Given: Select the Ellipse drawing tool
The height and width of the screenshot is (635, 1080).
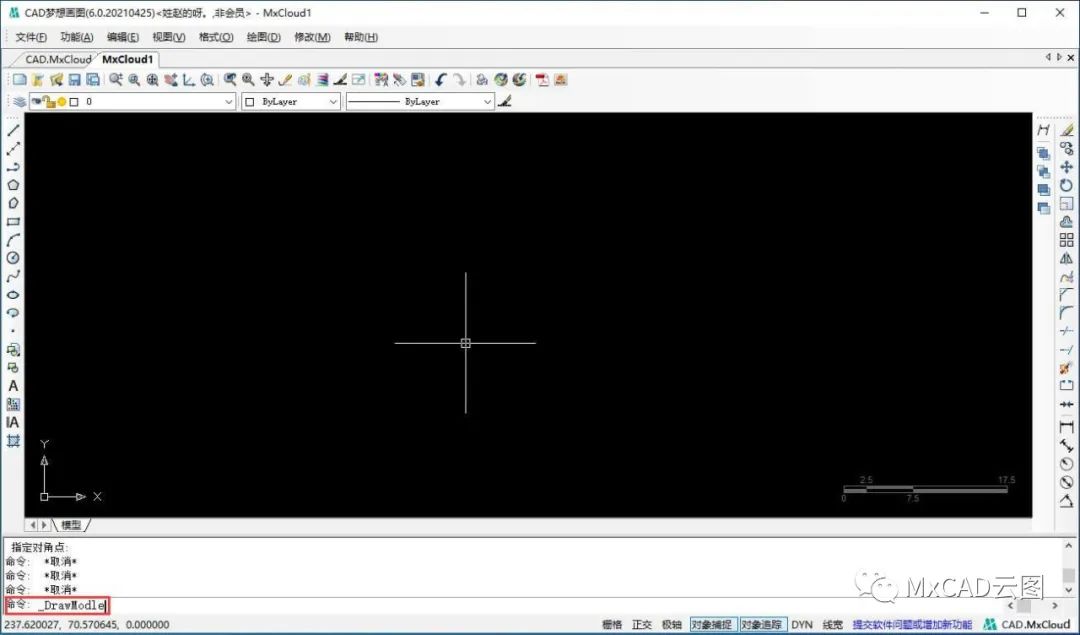Looking at the screenshot, I should (x=13, y=295).
